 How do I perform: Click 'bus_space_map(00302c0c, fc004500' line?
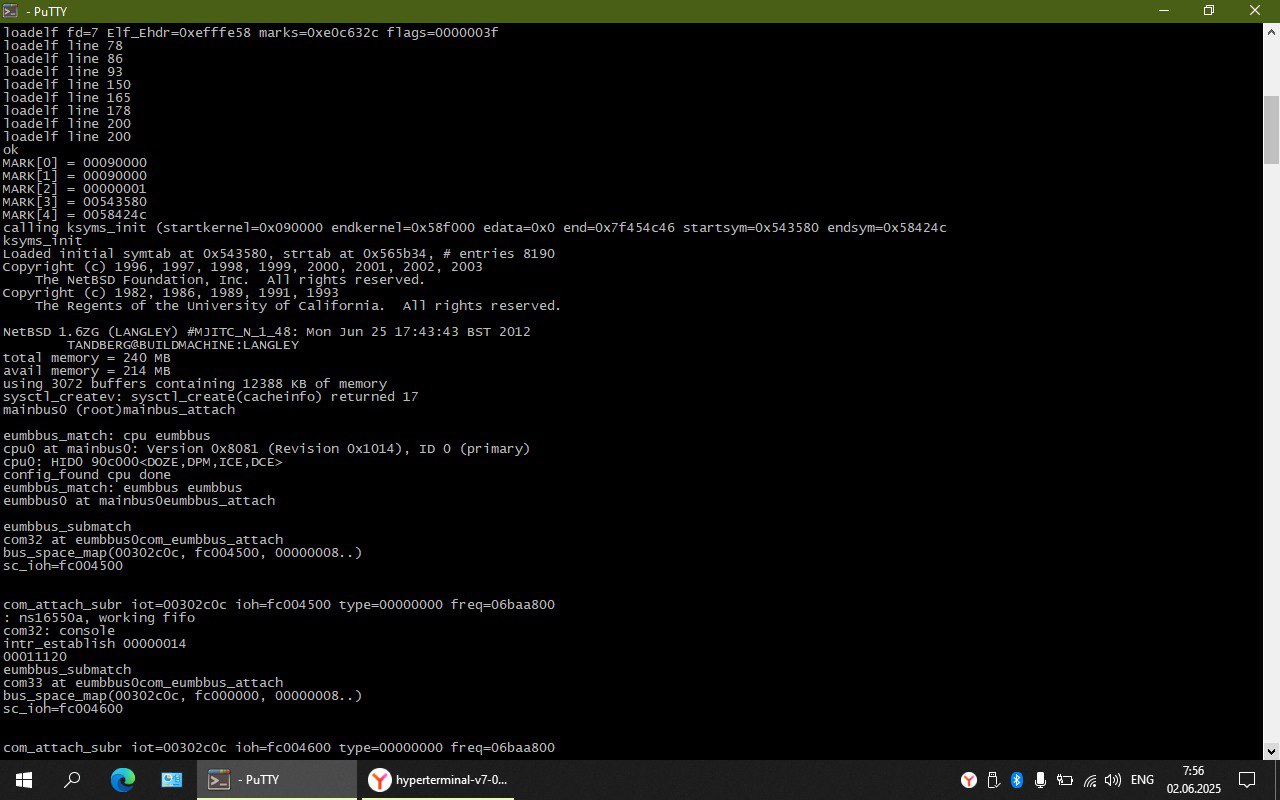(x=183, y=553)
